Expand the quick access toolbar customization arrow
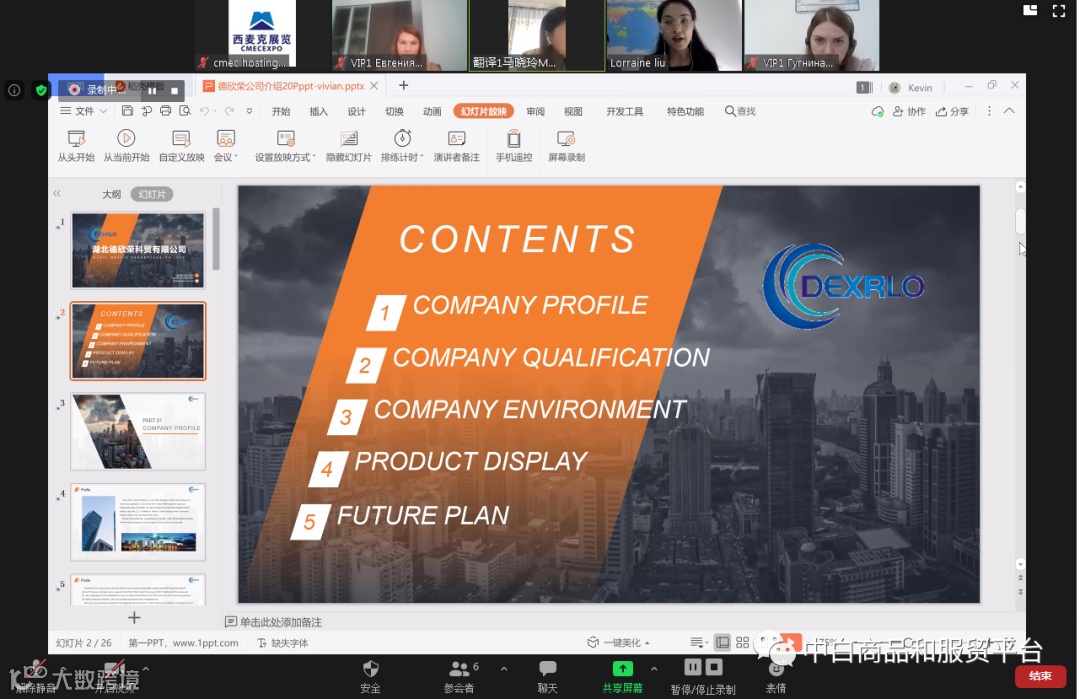The height and width of the screenshot is (699, 1080). coord(249,111)
